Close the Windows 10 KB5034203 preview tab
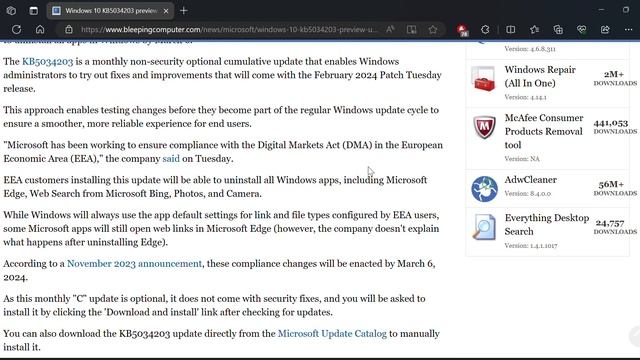This screenshot has width=640, height=360. coord(166,11)
